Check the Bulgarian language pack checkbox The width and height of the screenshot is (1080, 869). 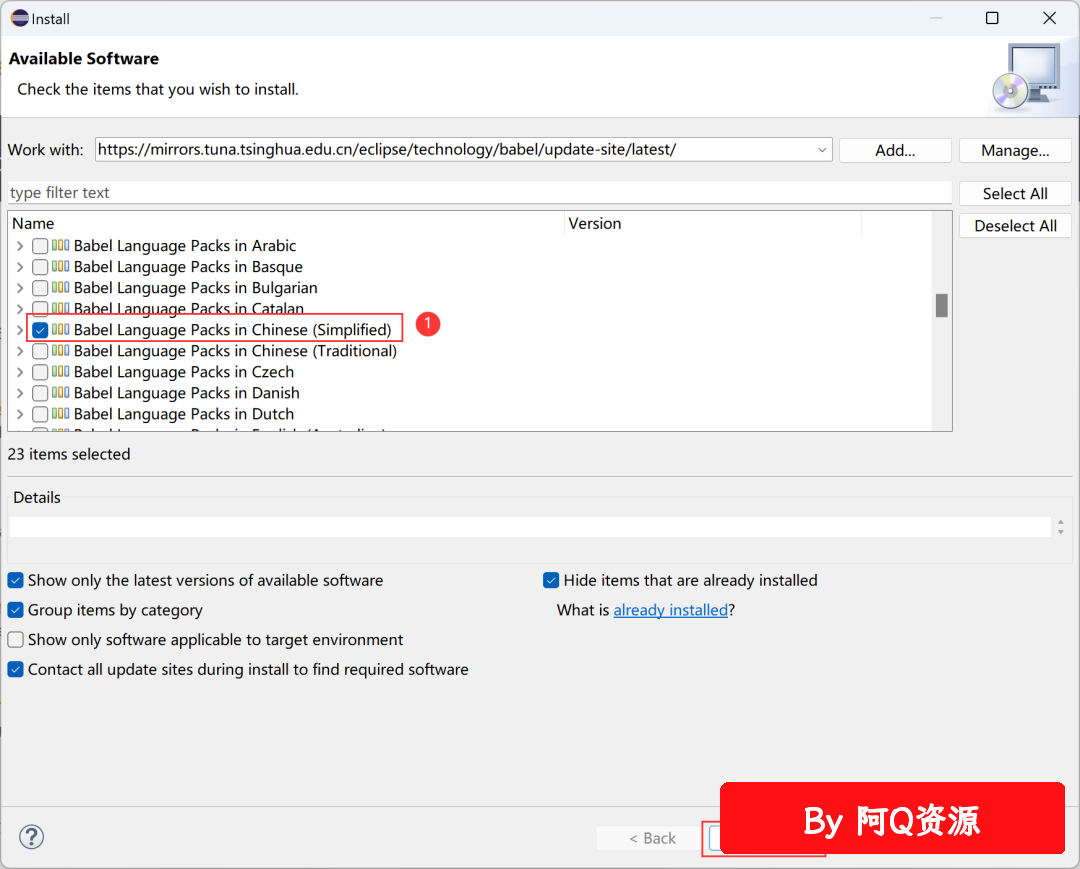[40, 288]
